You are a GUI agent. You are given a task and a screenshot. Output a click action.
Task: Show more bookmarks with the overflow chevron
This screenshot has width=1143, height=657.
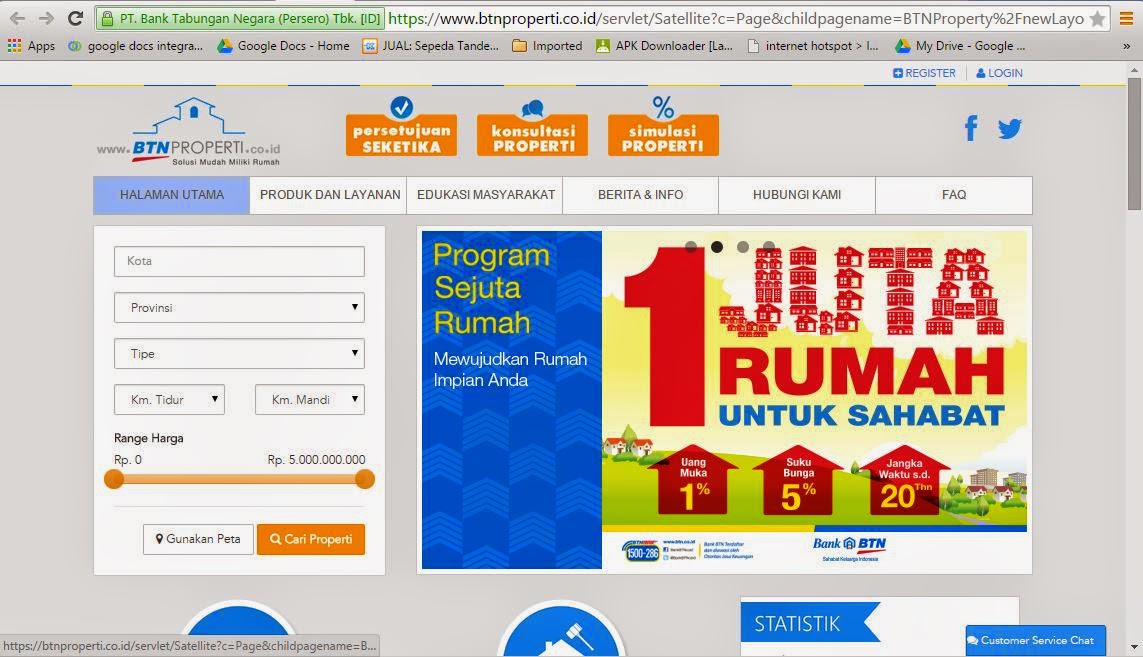(1126, 46)
